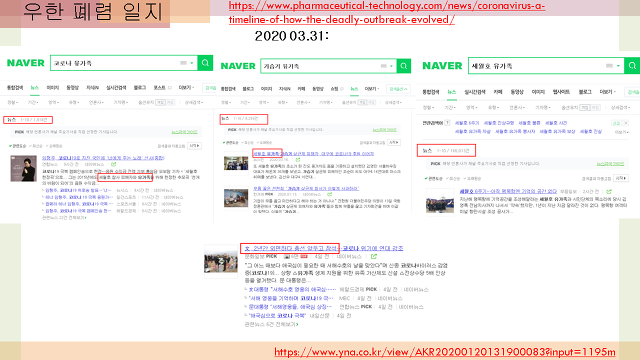Open the singer portrait thumbnail in 코로나 results
640x360 pixels.
click(23, 168)
